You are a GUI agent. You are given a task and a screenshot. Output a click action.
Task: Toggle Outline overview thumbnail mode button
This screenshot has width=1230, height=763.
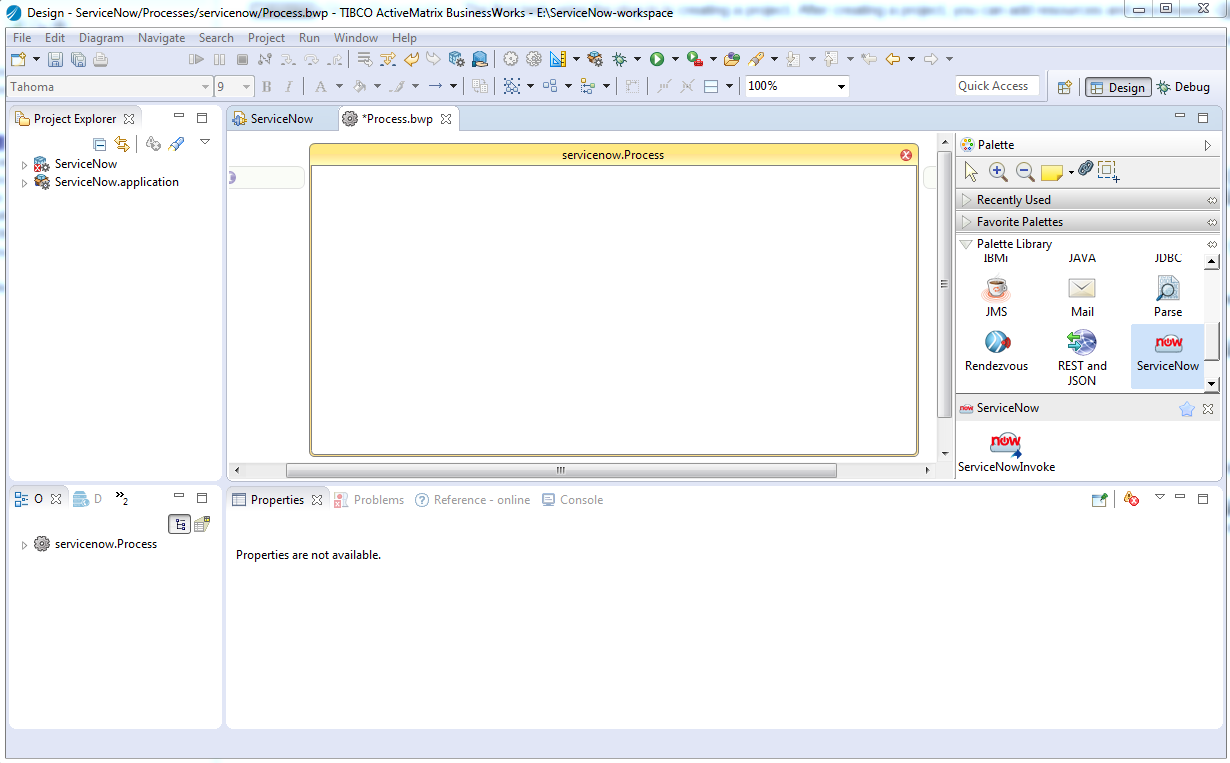tap(202, 524)
